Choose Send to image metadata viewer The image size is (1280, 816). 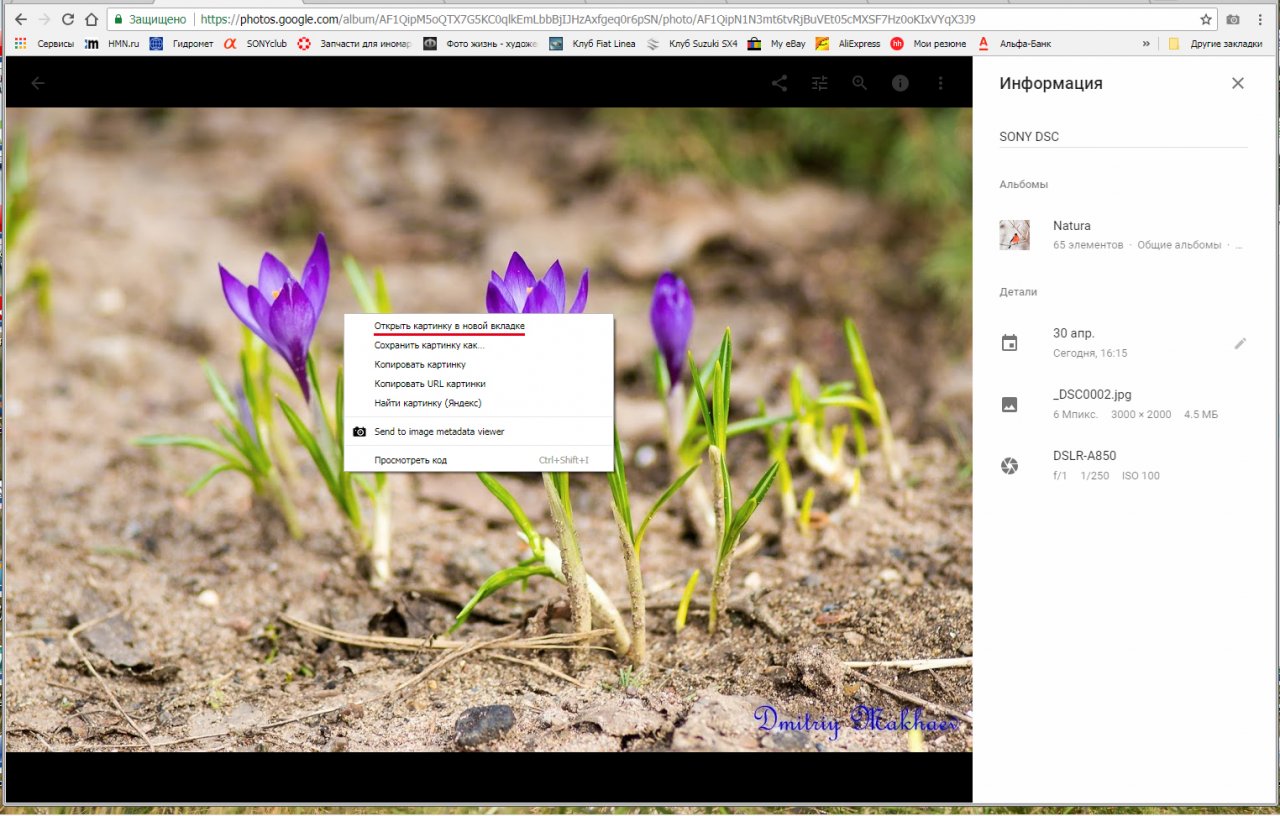pos(479,432)
